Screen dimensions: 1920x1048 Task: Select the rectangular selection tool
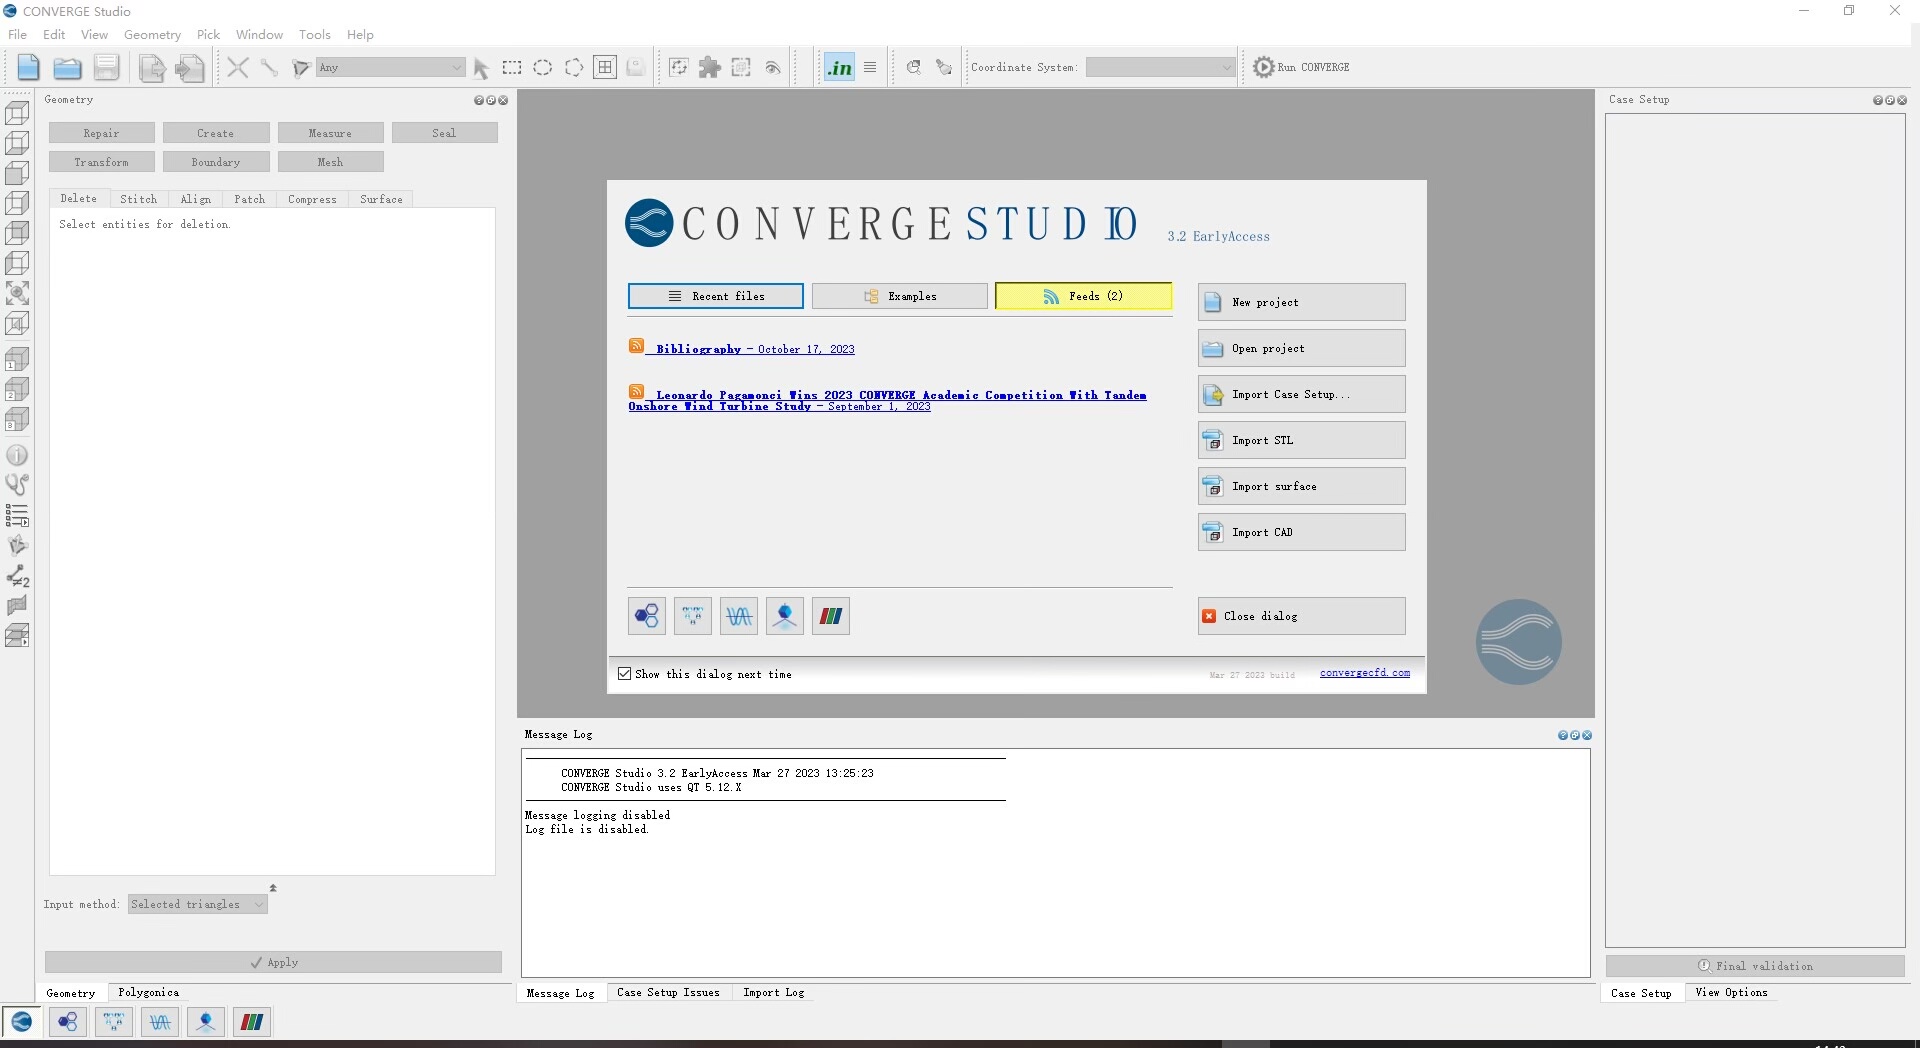coord(513,67)
